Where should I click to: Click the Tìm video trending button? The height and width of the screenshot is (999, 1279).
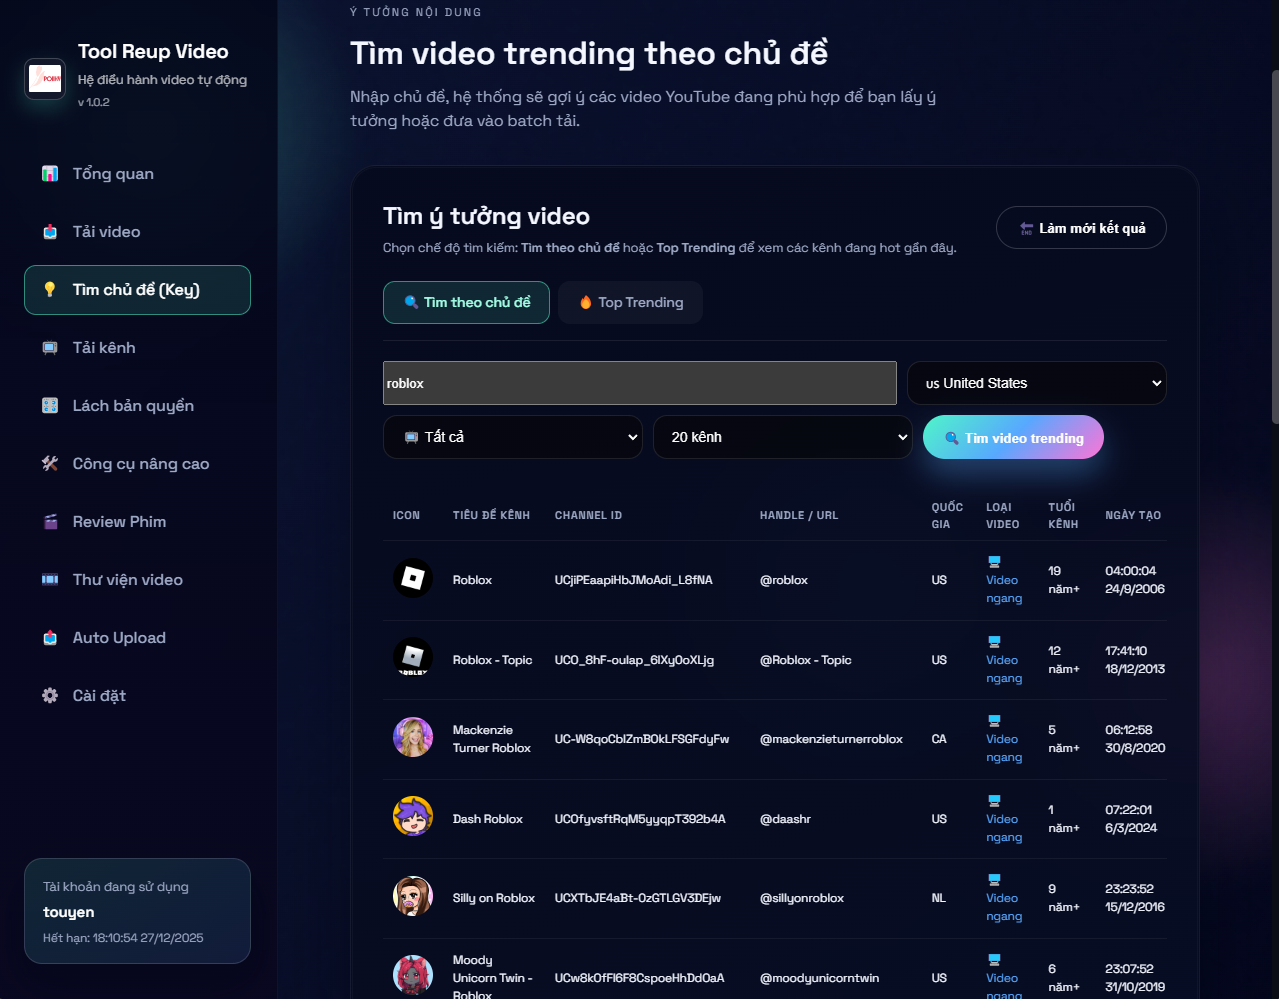click(1013, 438)
